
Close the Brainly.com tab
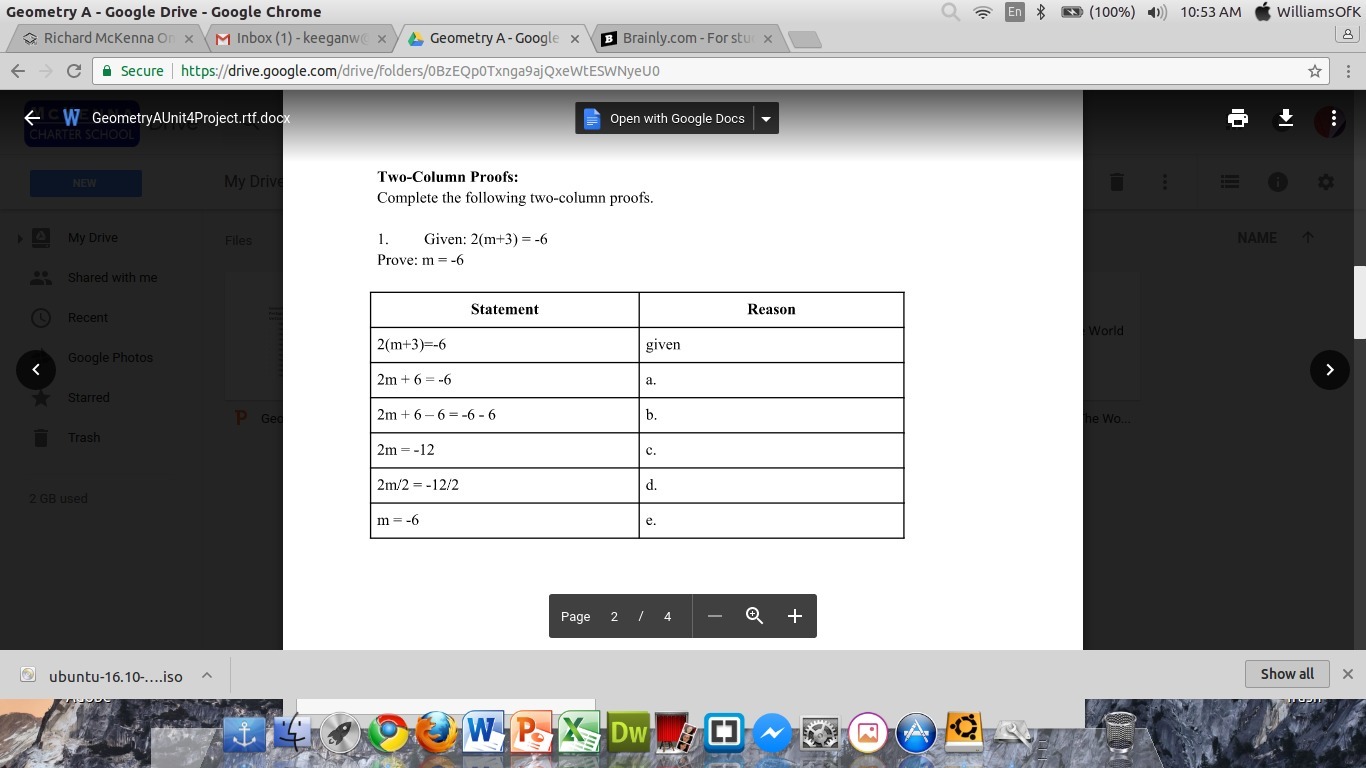coord(767,39)
